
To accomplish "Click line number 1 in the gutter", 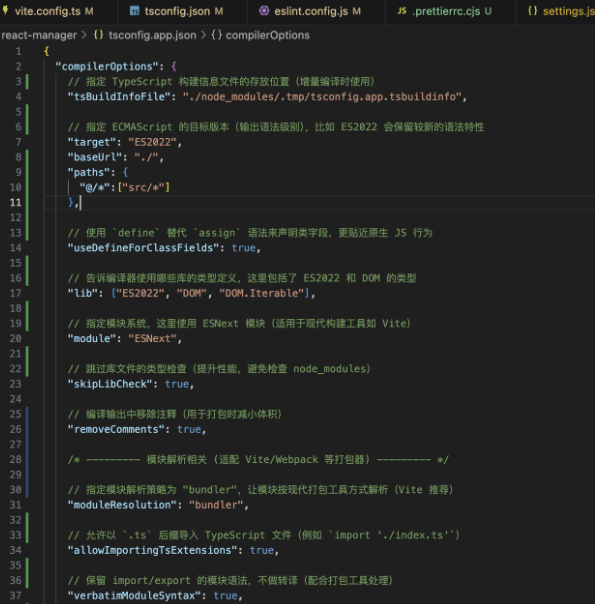I will coord(18,51).
